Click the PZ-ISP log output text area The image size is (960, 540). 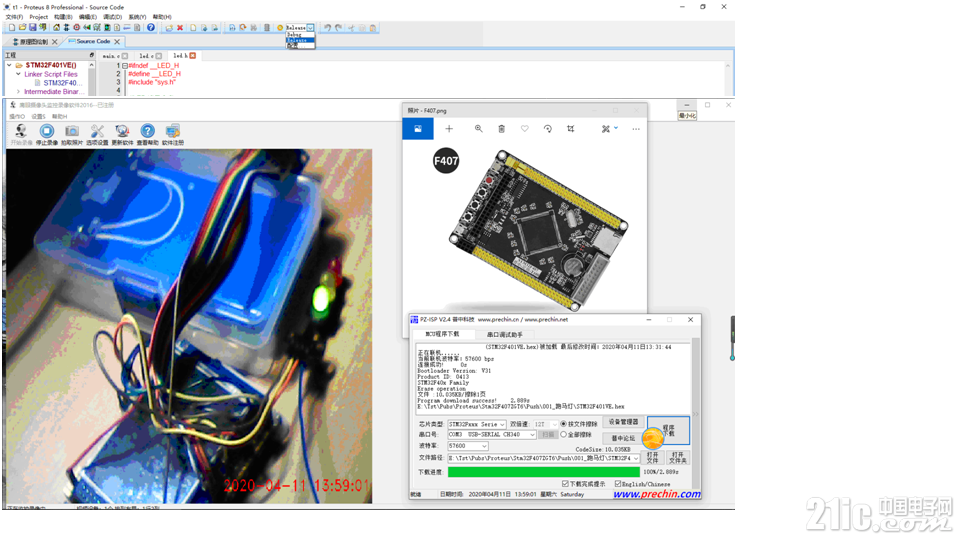coord(554,377)
